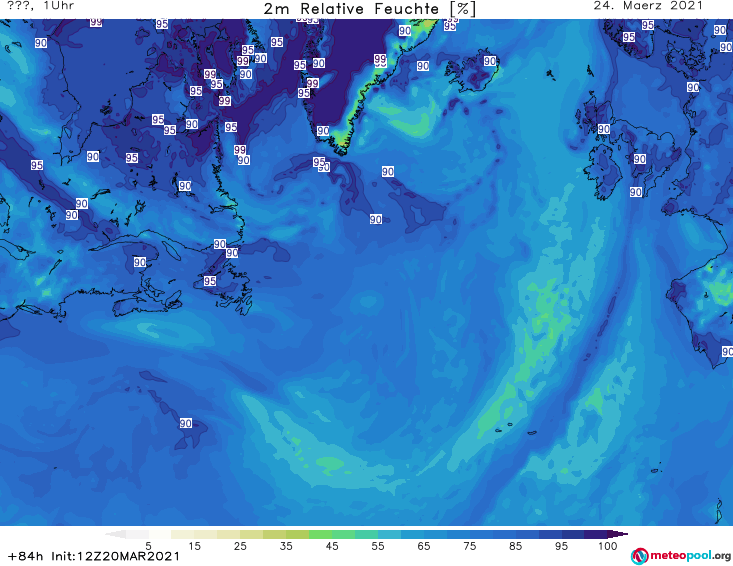Click the '90' contour label over Iceland
The width and height of the screenshot is (733, 566).
[x=489, y=61]
